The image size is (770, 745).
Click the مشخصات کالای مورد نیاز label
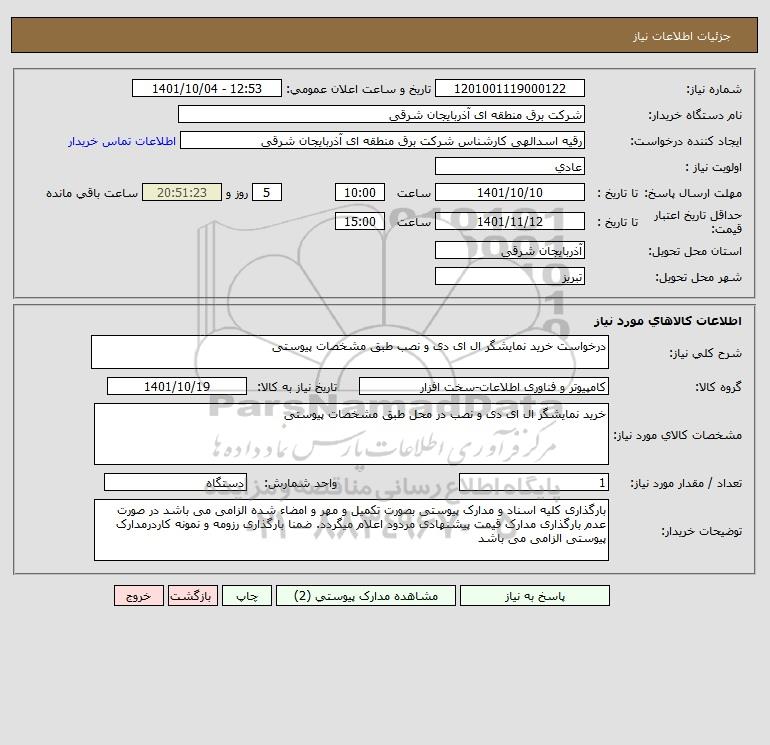(x=678, y=435)
